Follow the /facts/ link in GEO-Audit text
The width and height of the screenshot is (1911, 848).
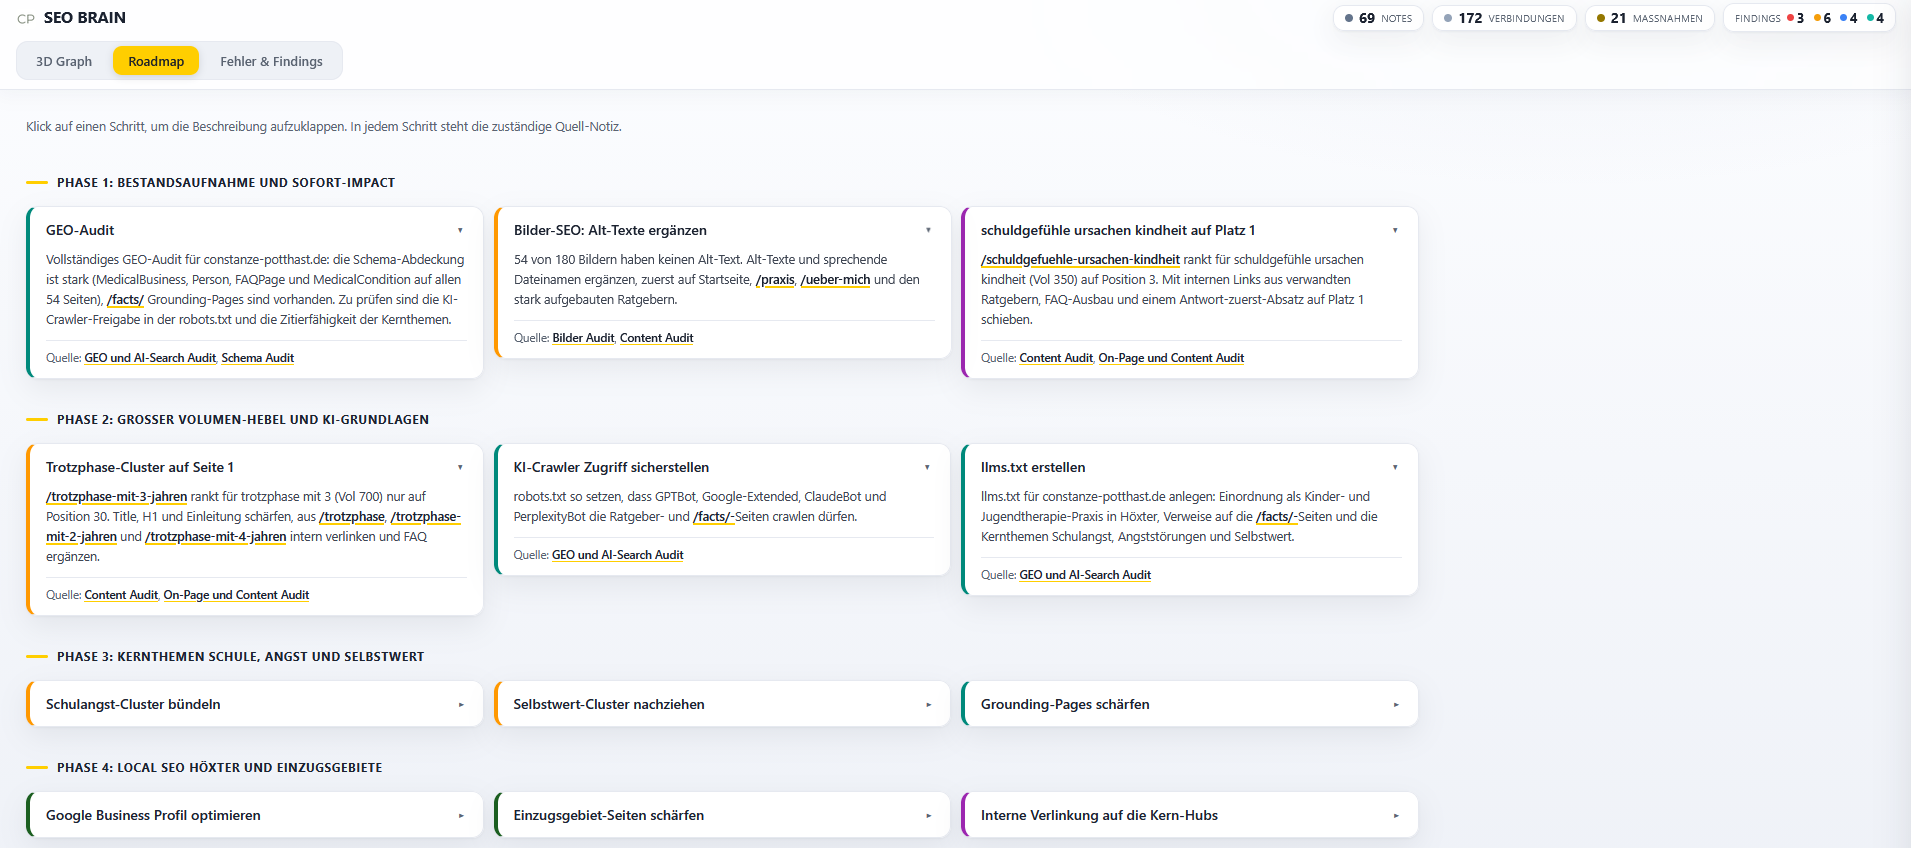coord(126,300)
